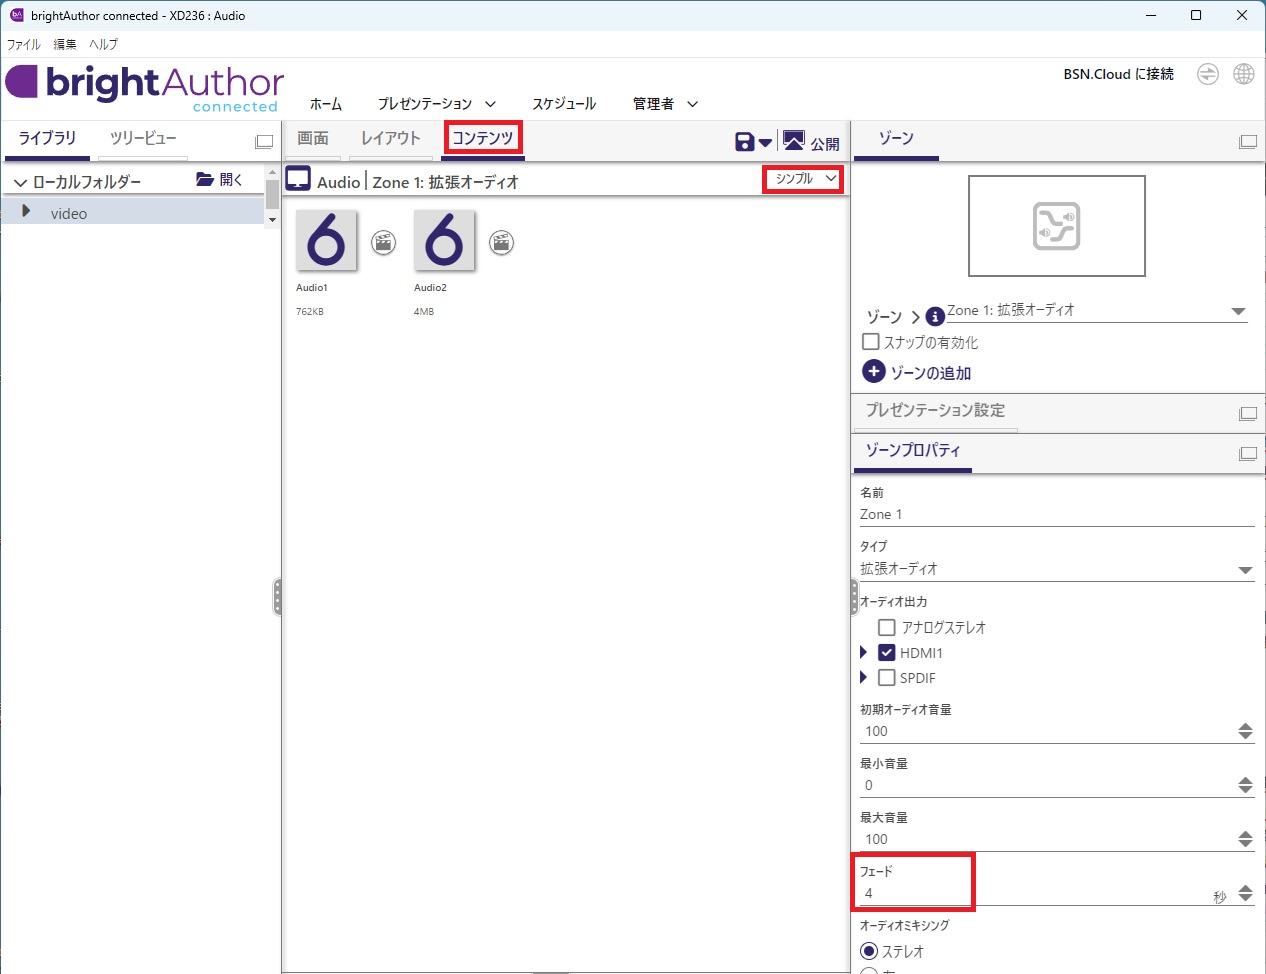Viewport: 1266px width, 974px height.
Task: Click the zone info icon
Action: click(x=935, y=316)
